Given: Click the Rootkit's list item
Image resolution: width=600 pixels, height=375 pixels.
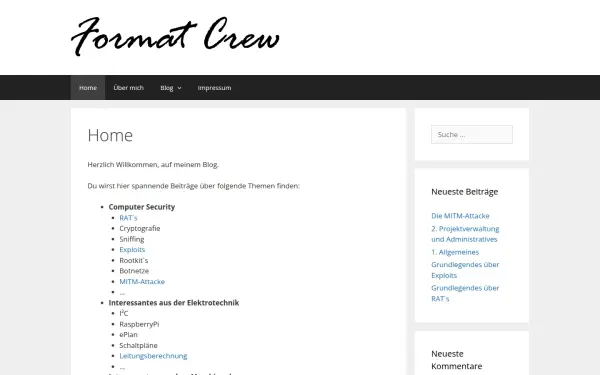Looking at the screenshot, I should click(134, 260).
